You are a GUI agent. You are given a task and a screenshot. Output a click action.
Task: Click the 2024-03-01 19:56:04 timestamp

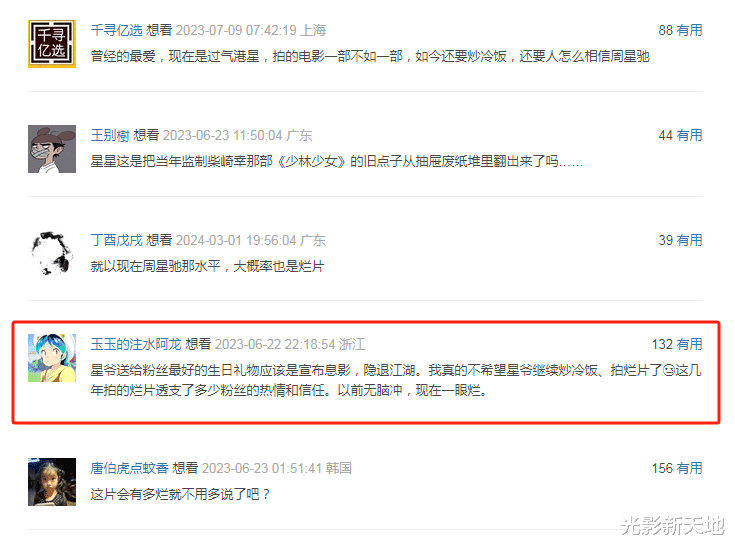[236, 241]
